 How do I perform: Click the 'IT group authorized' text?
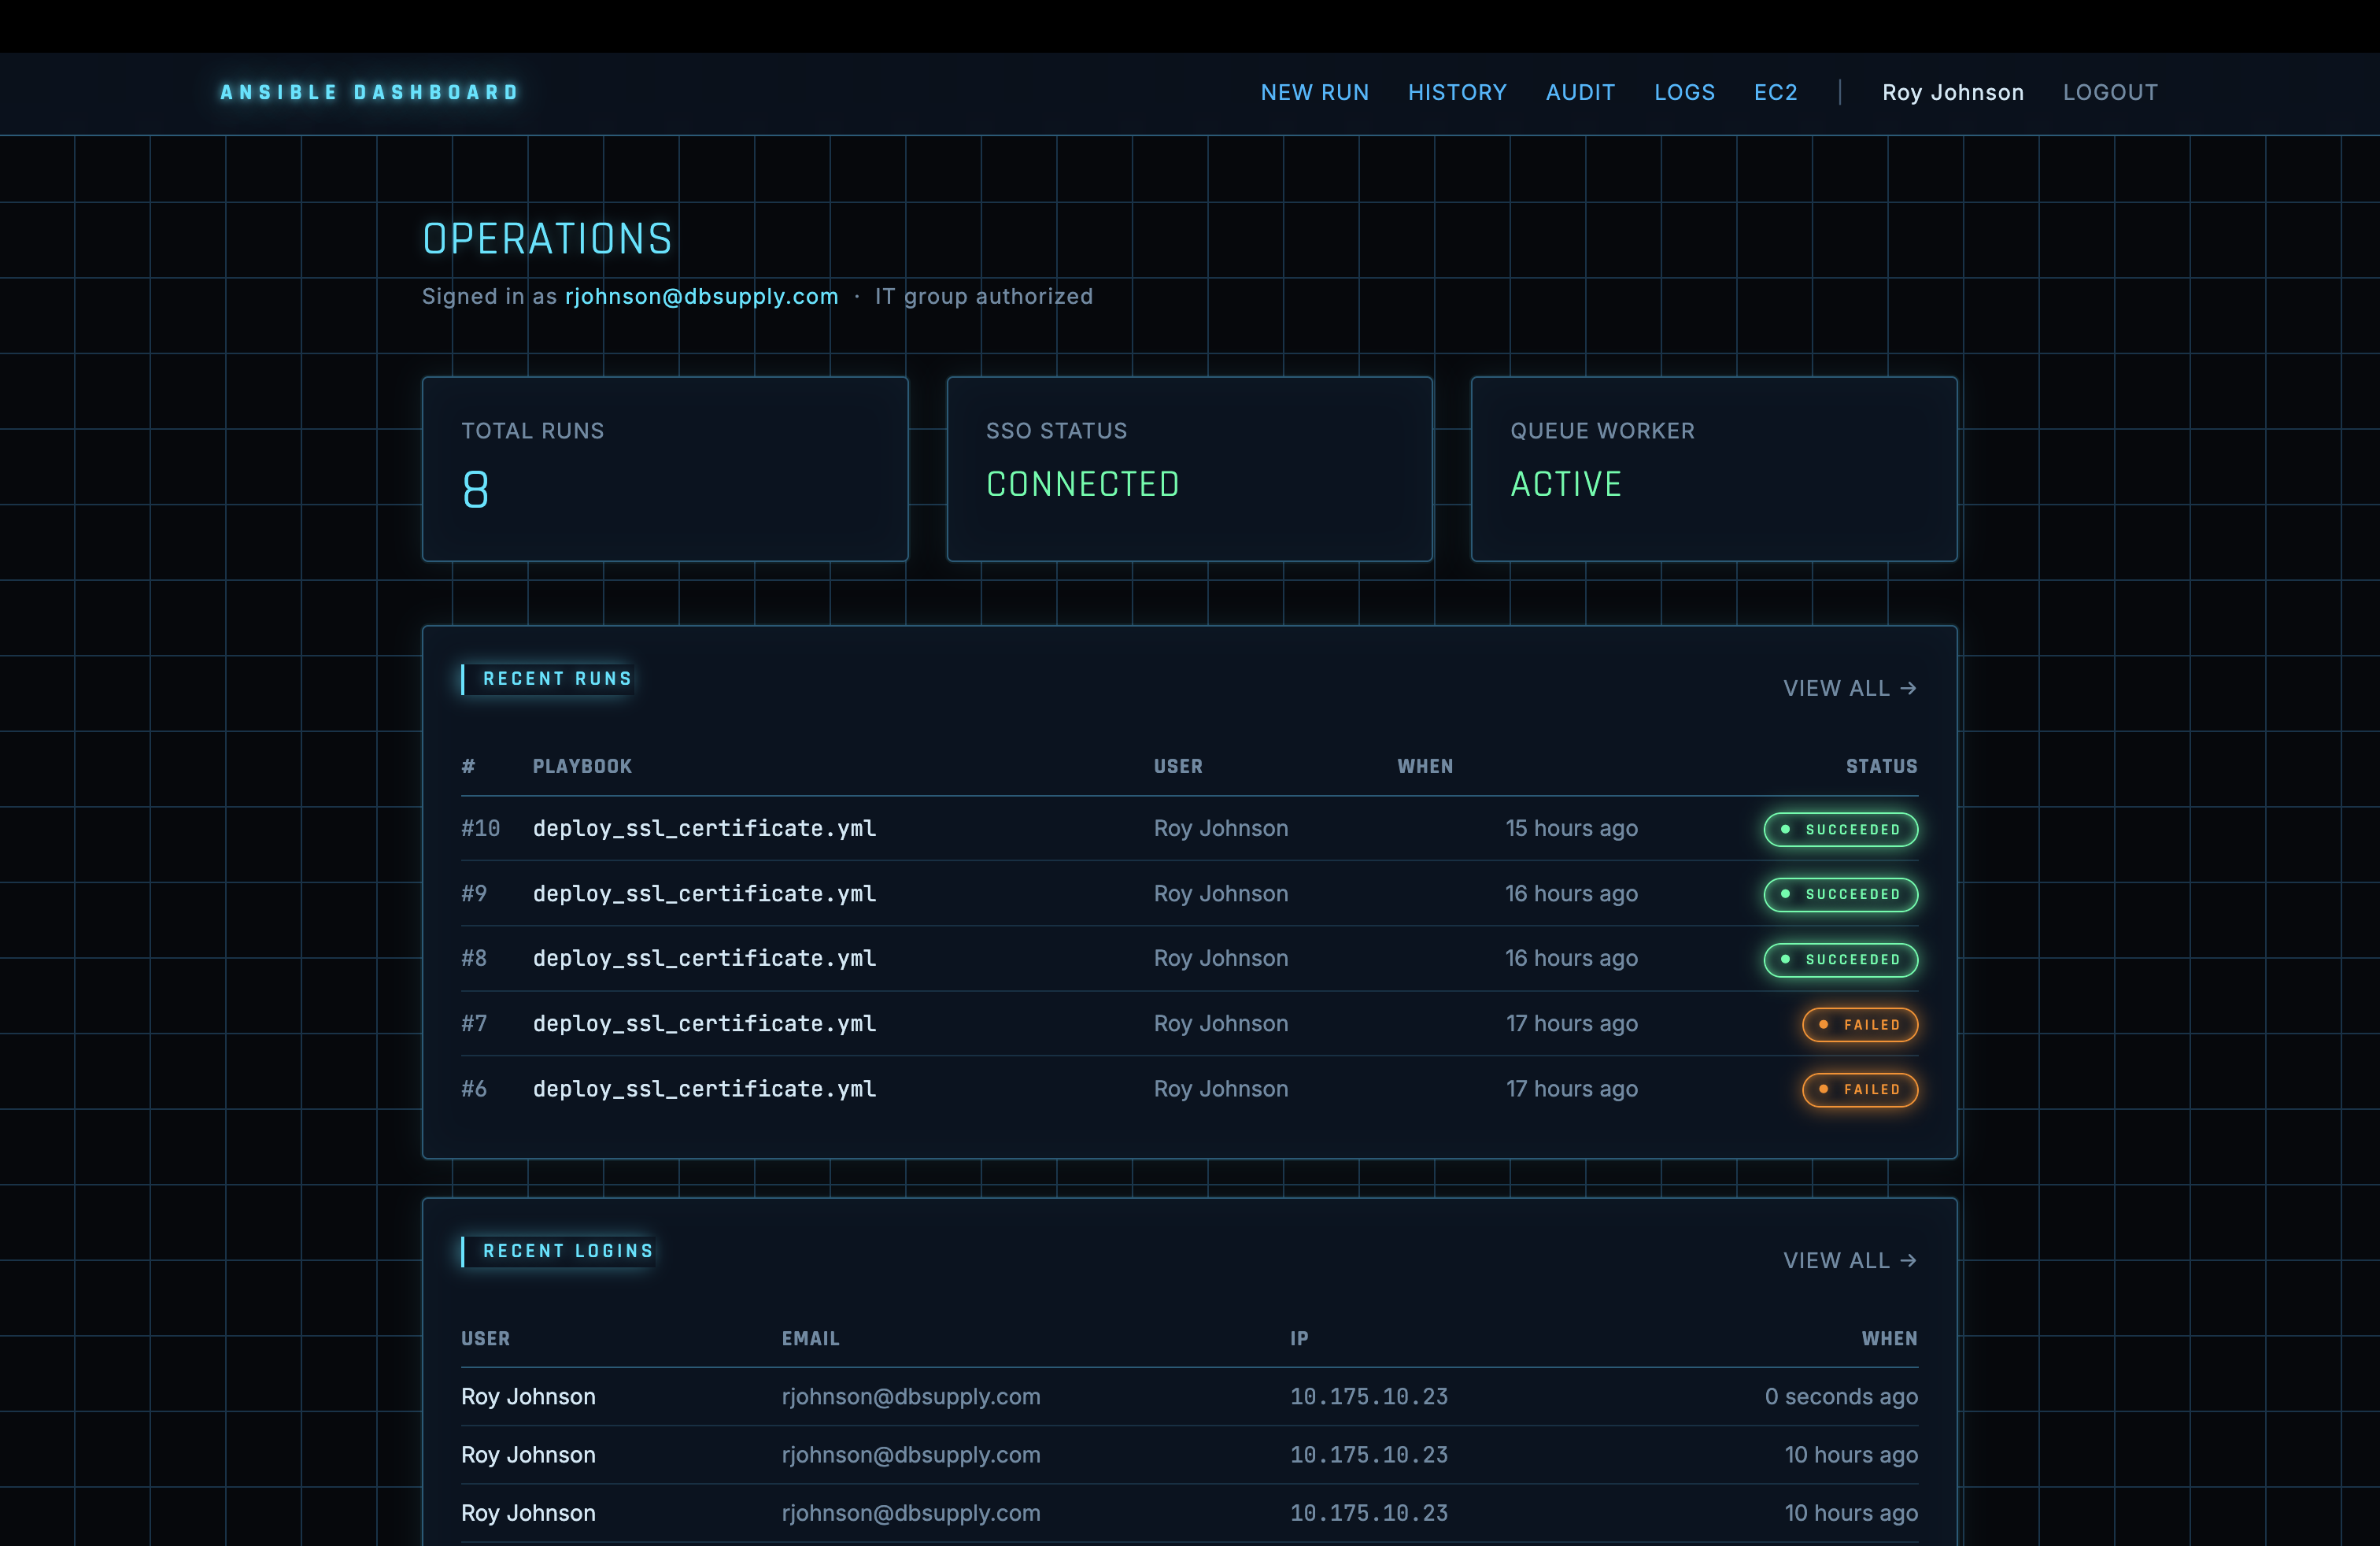tap(983, 296)
